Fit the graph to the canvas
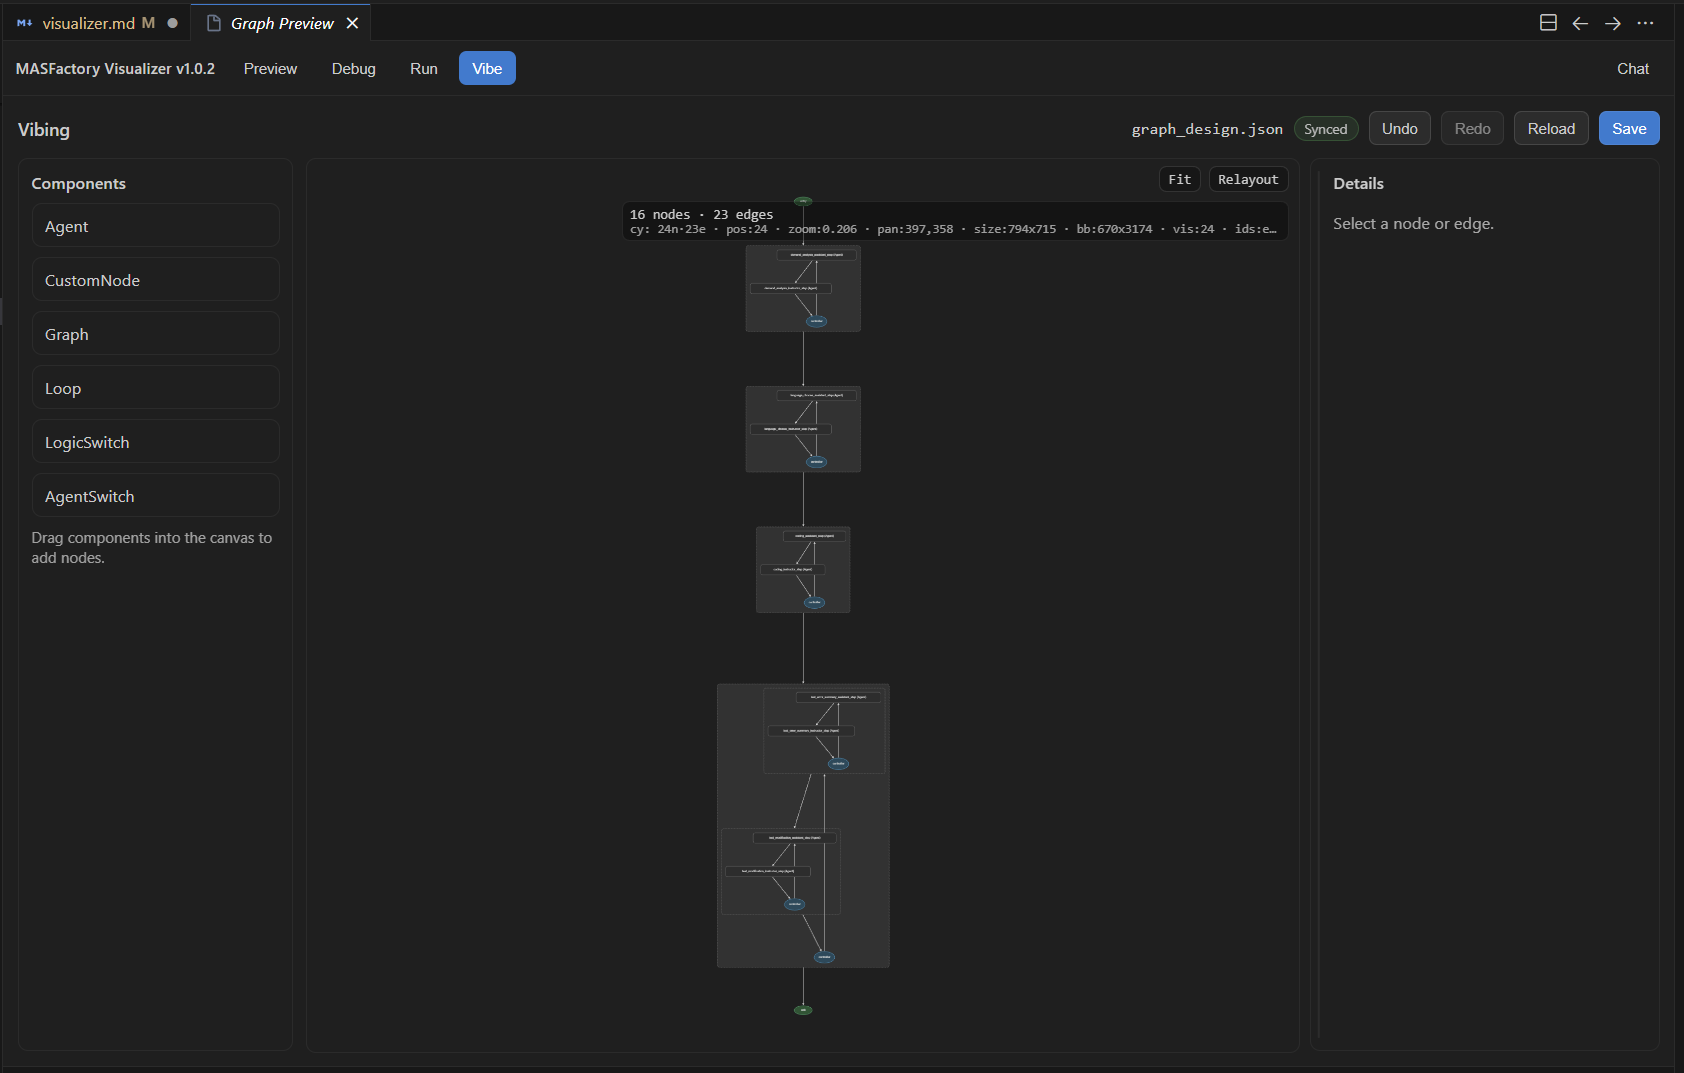Screen dimensions: 1684x1073 coord(1179,180)
